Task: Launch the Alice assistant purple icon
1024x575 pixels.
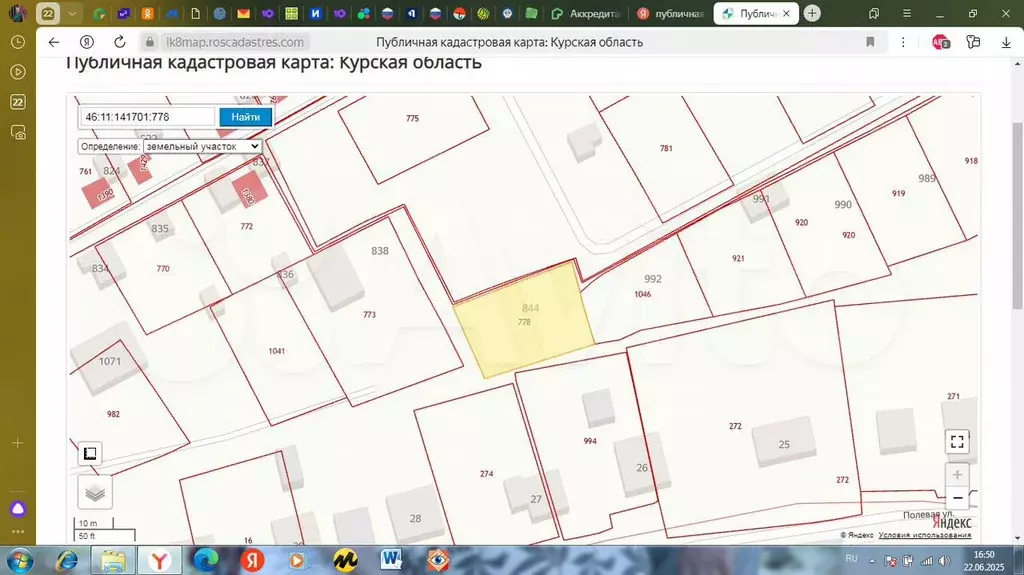Action: (18, 508)
